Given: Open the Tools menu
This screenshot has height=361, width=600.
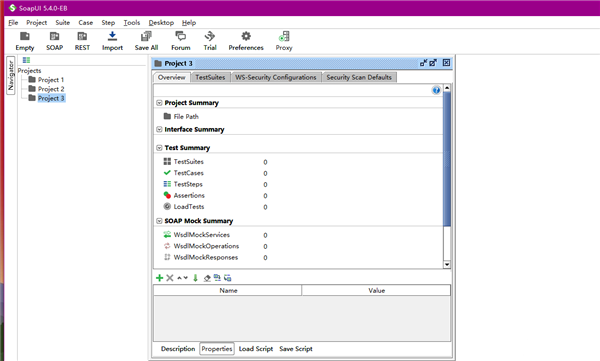Looking at the screenshot, I should (132, 23).
